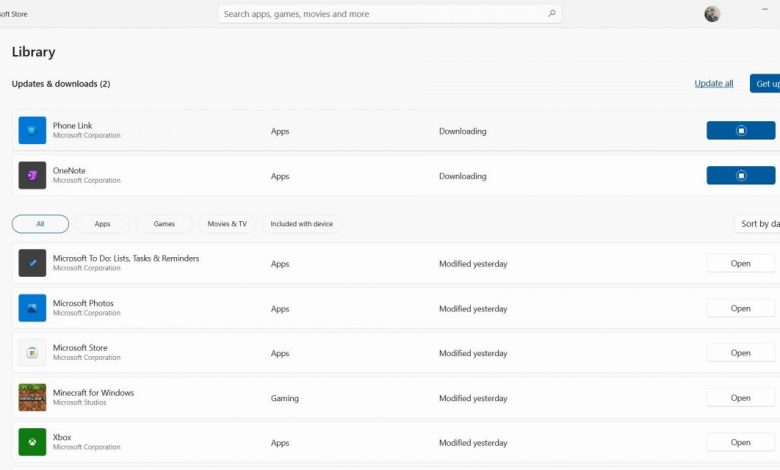Click the OneNote title text

[69, 170]
